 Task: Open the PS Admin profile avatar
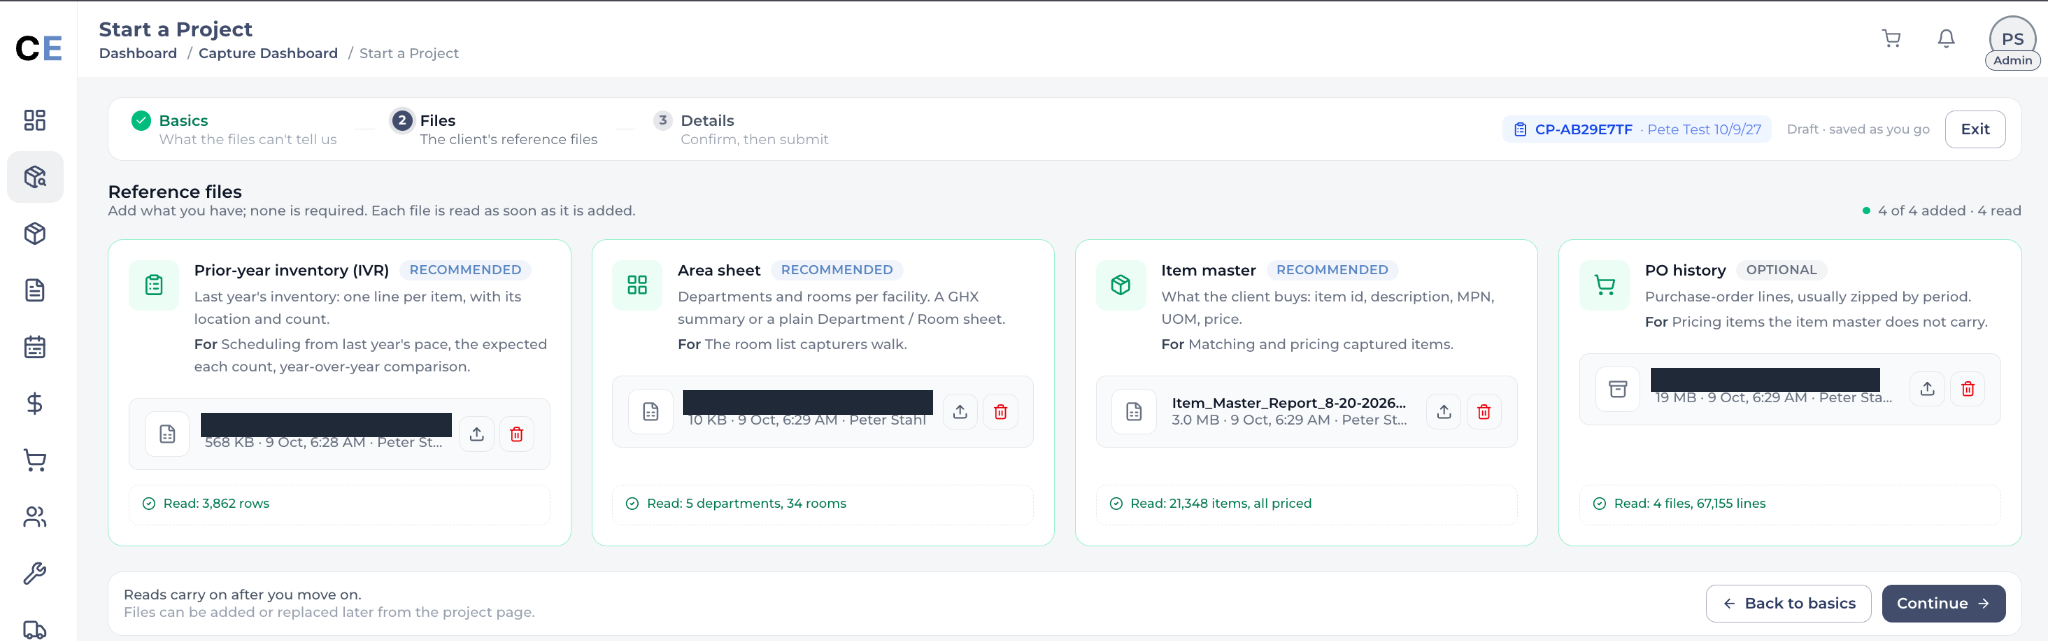click(x=2013, y=42)
